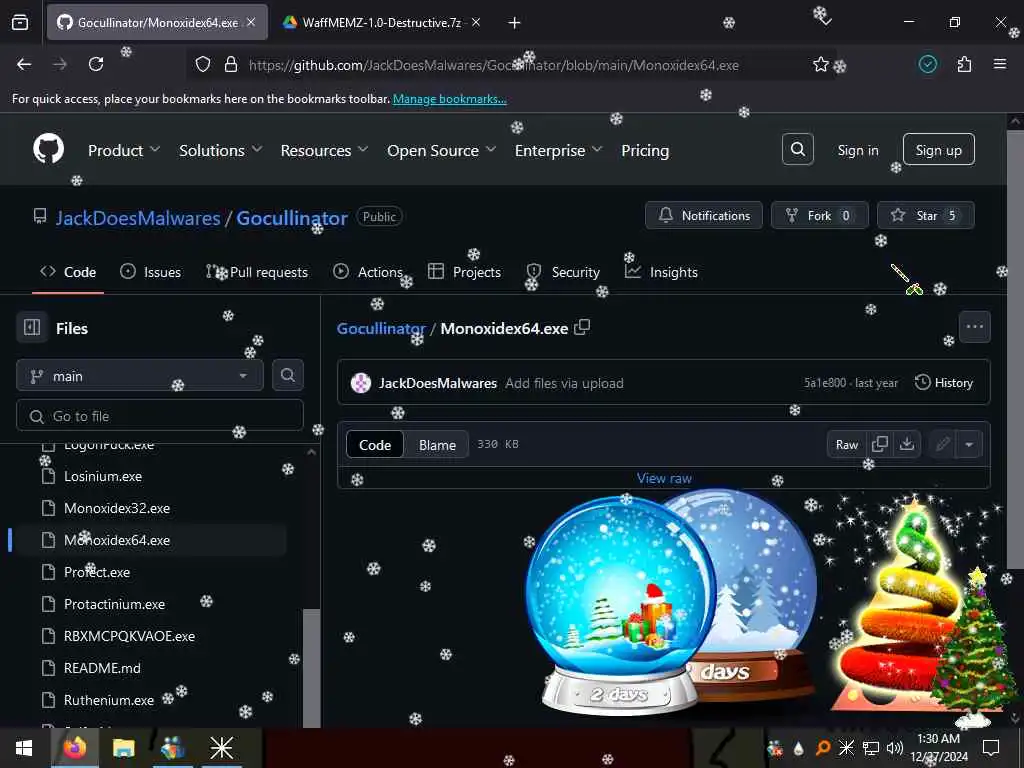Click the green checkmark toolbar extension icon
This screenshot has height=768, width=1024.
click(927, 64)
